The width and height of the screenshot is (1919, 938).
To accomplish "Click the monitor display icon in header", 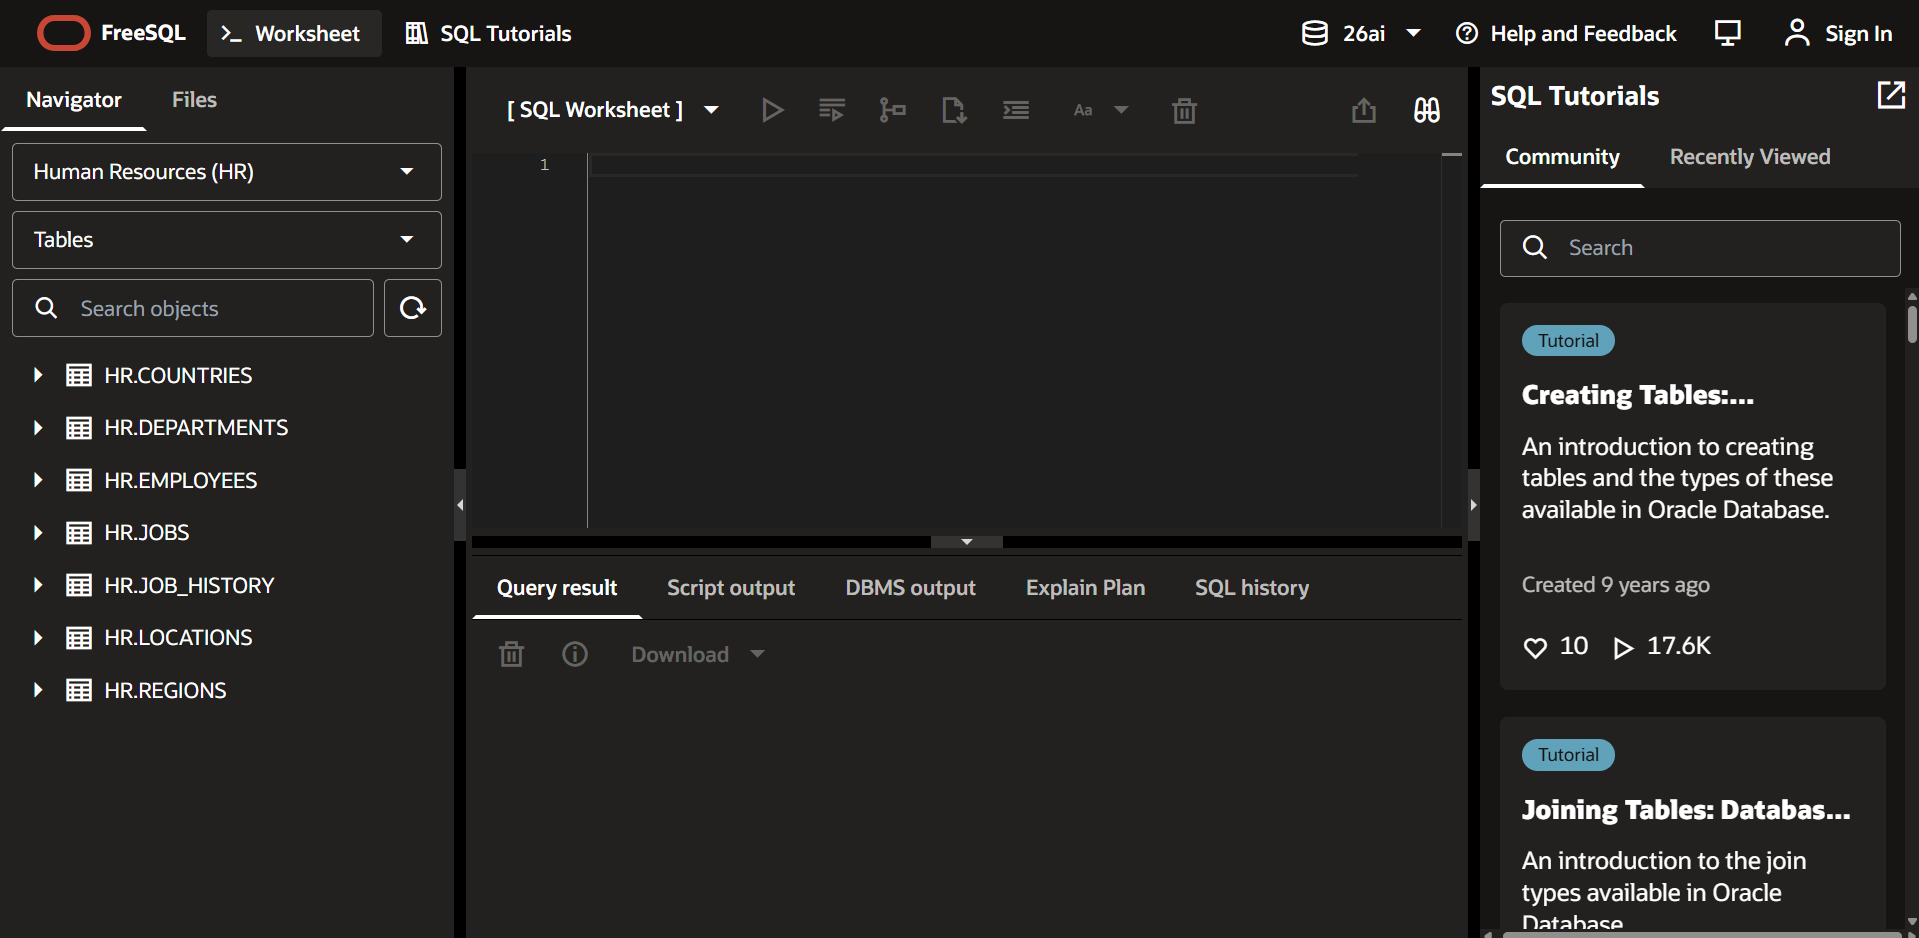I will pos(1728,33).
